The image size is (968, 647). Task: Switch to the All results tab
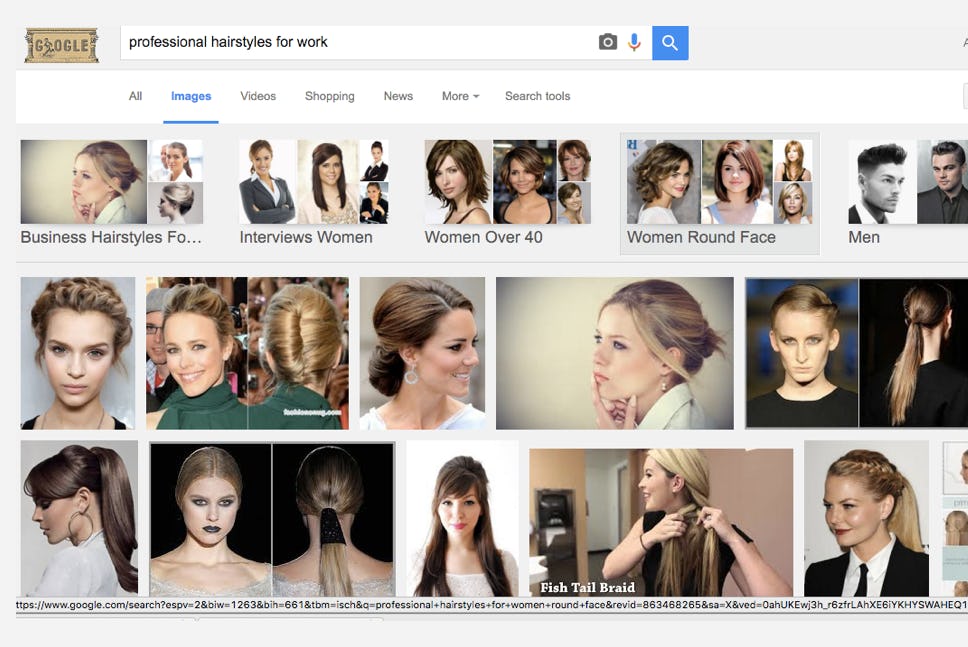(135, 96)
